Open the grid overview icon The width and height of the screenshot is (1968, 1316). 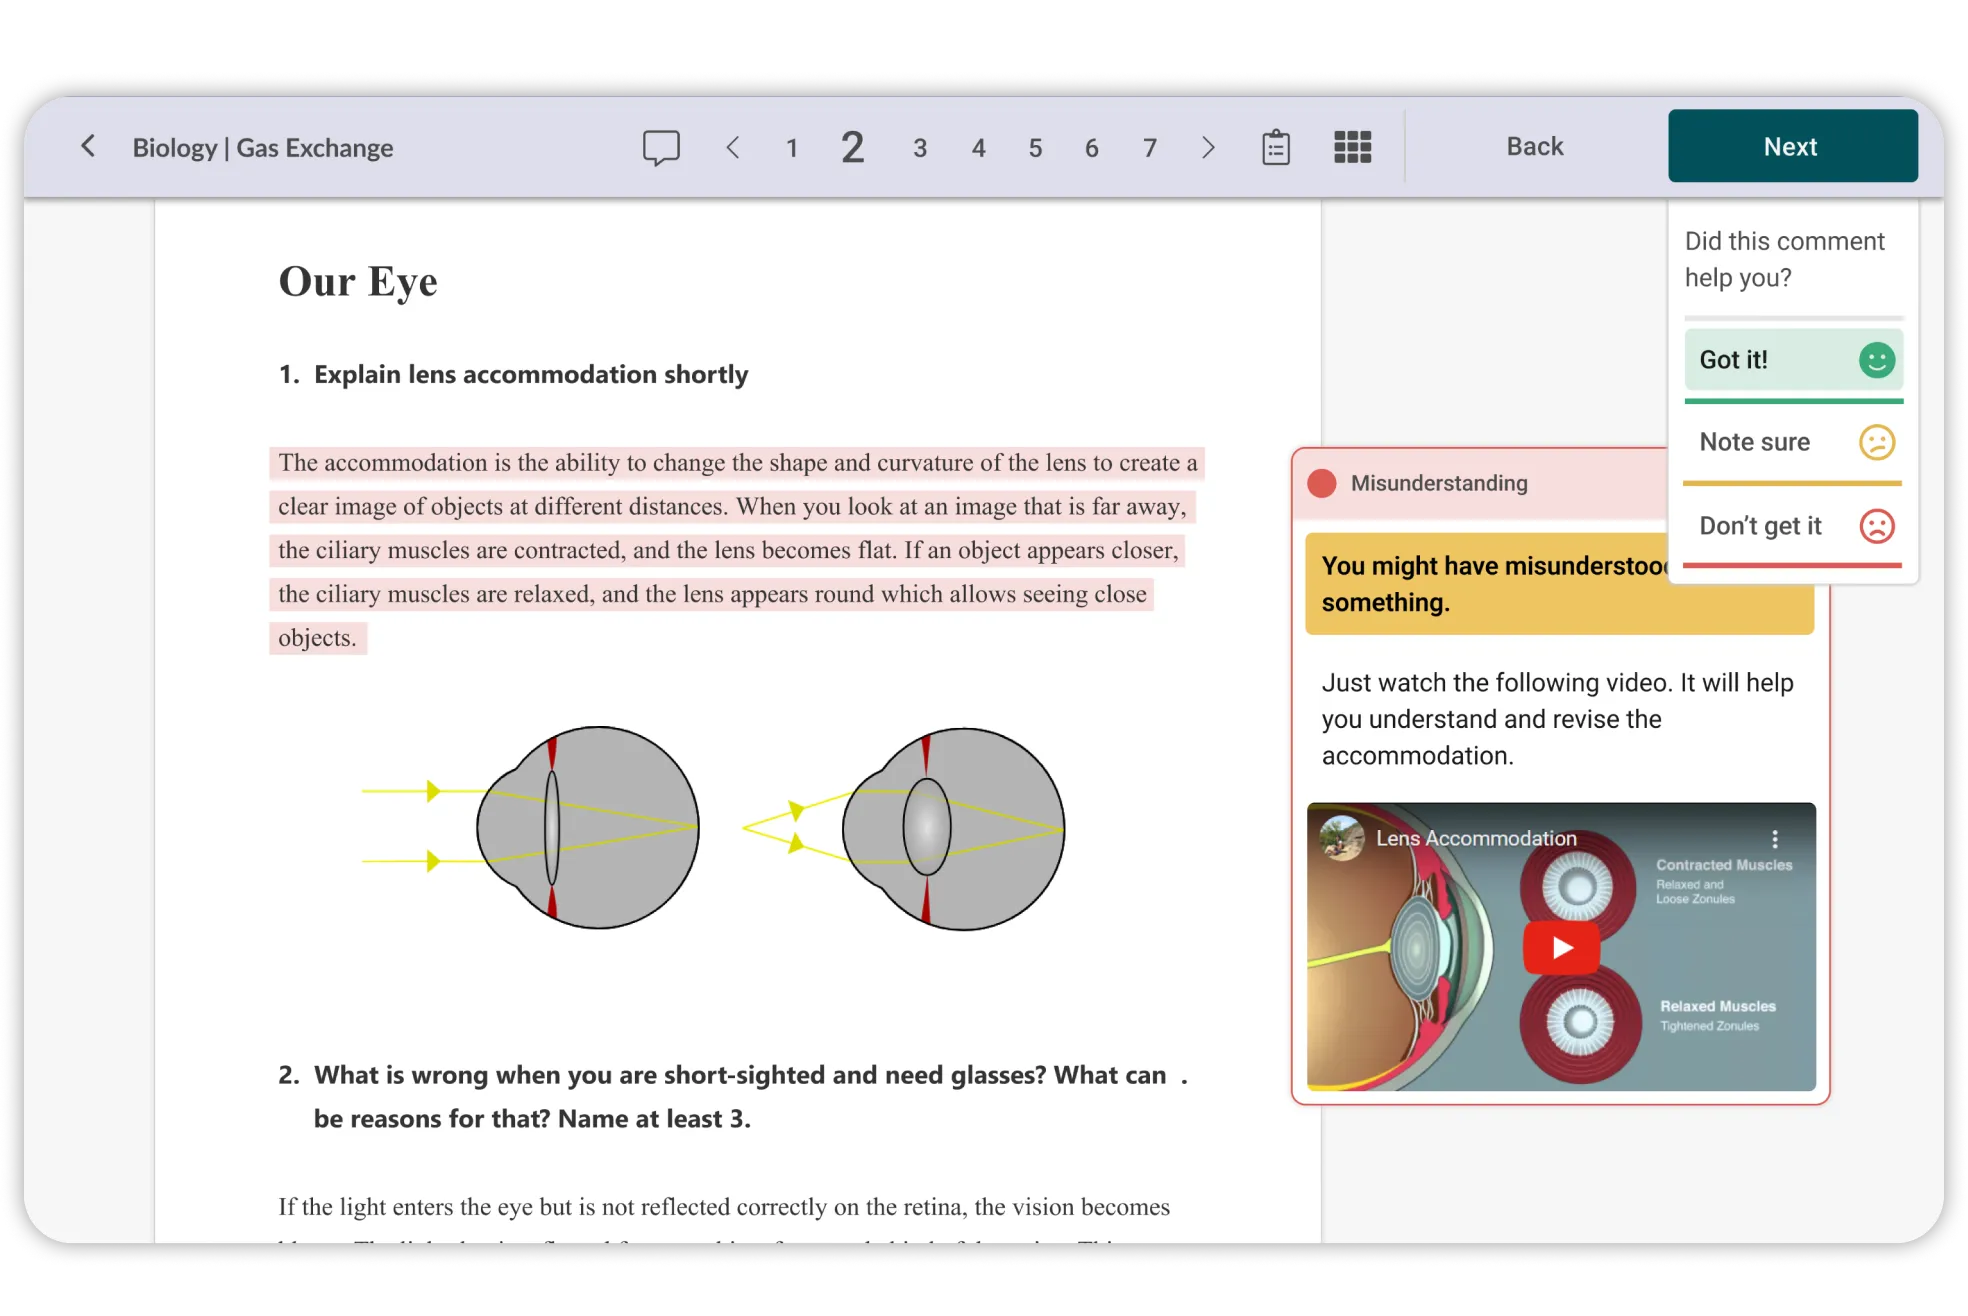tap(1352, 148)
